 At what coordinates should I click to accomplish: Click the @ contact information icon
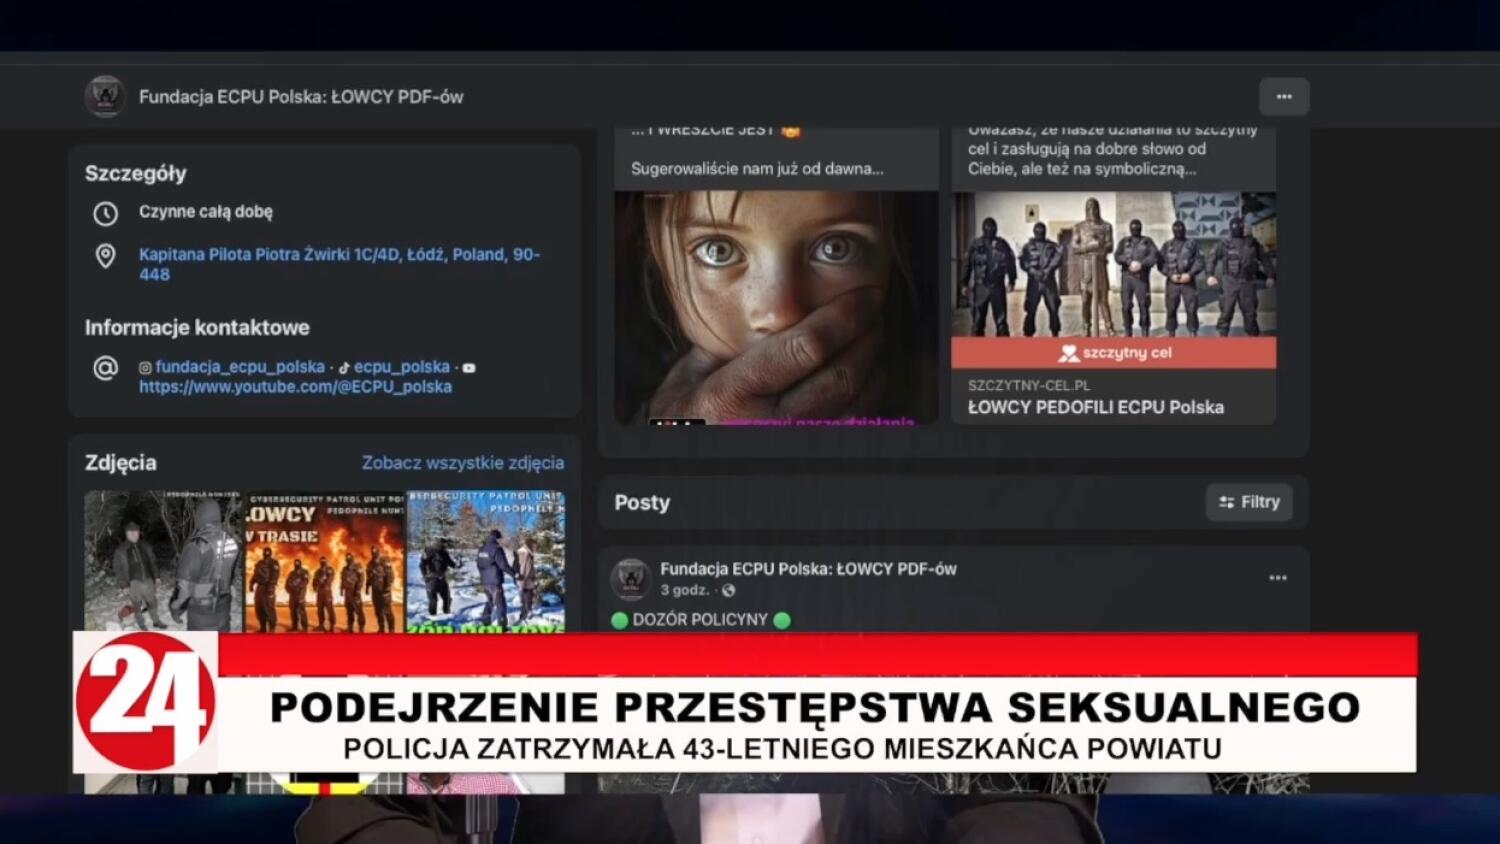click(x=104, y=369)
